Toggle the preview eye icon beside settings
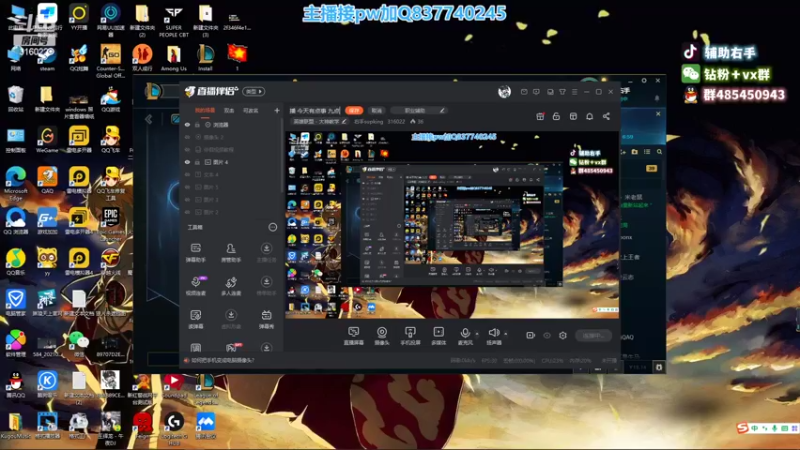The image size is (800, 450). tap(547, 335)
